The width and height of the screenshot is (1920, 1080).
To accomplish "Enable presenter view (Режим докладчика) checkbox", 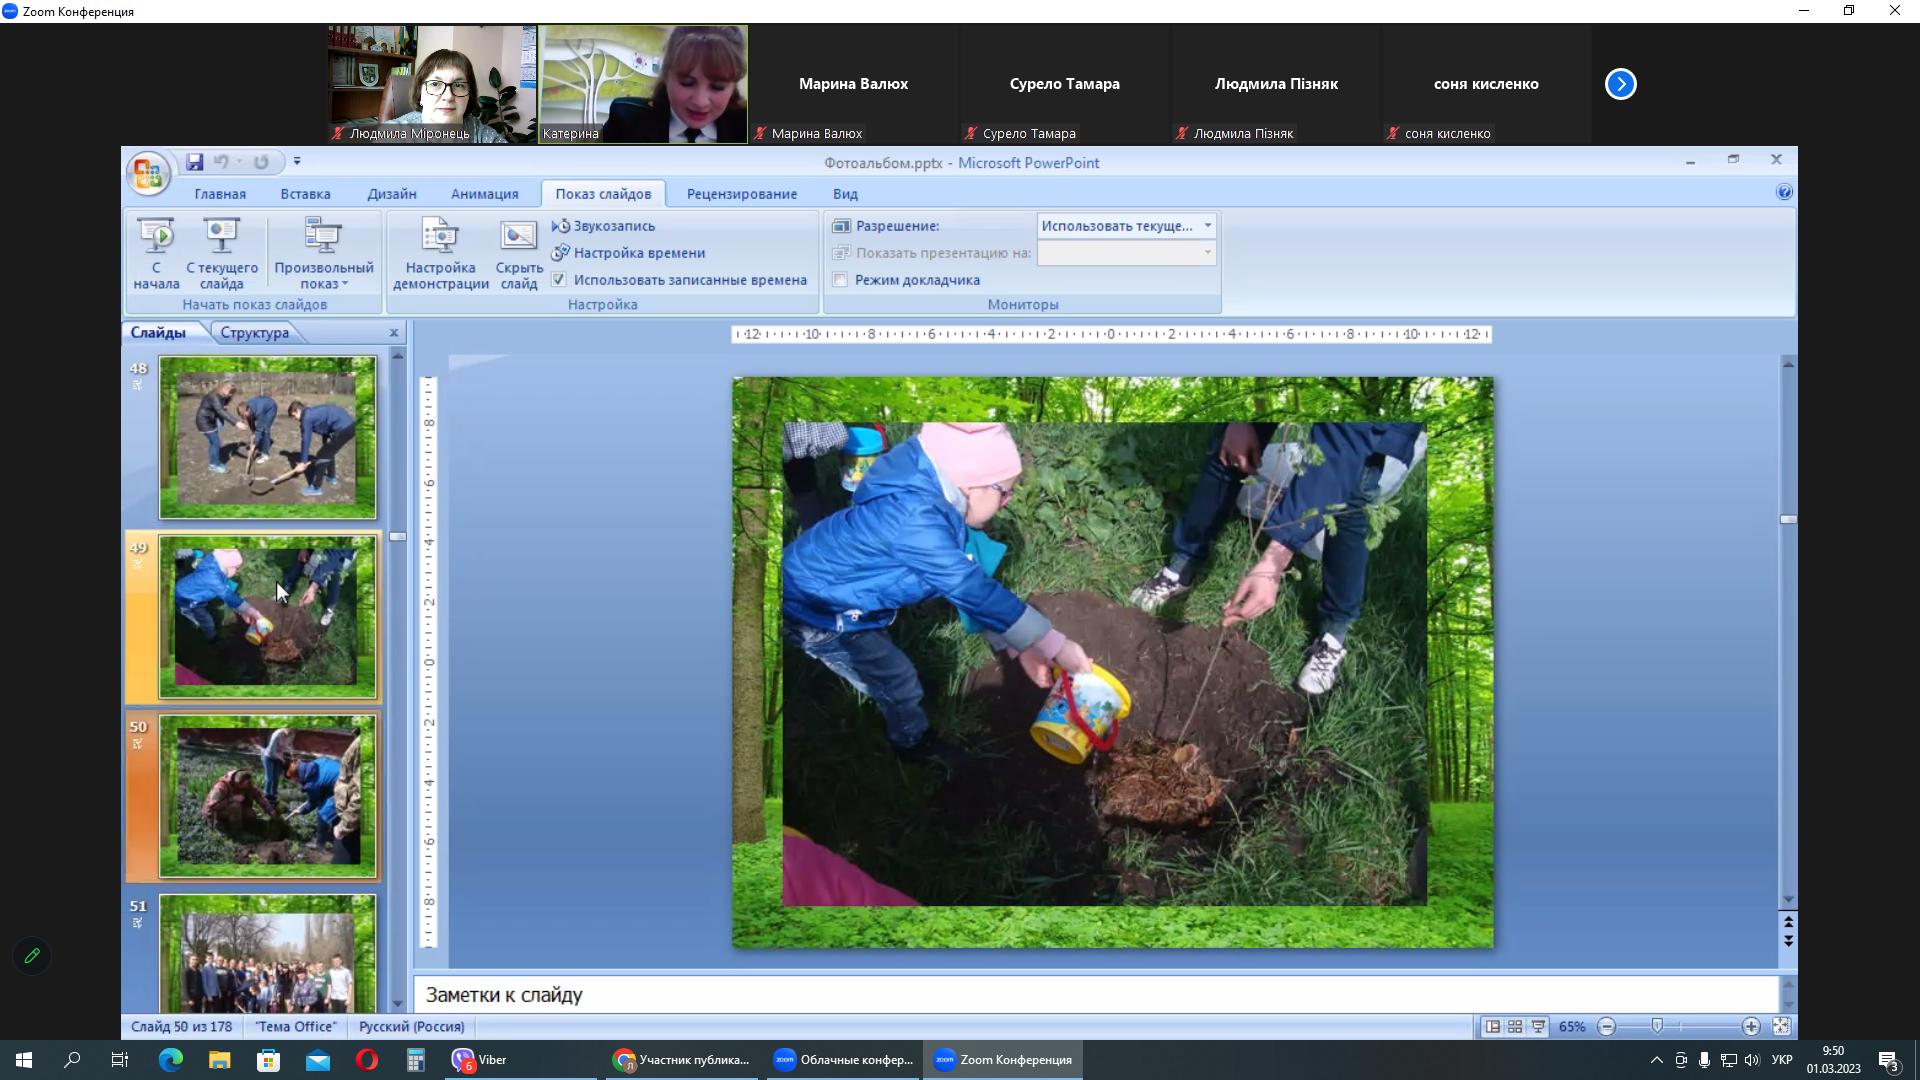I will click(x=840, y=280).
